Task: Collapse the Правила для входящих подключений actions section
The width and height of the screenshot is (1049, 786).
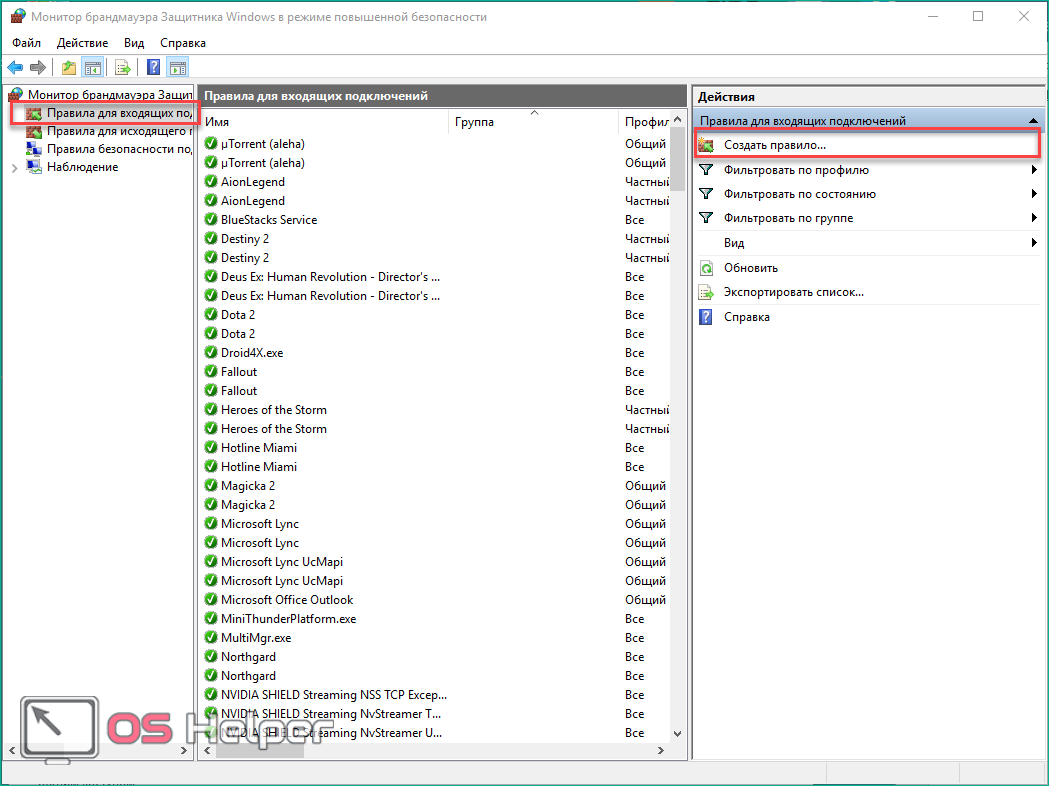Action: pos(1034,121)
